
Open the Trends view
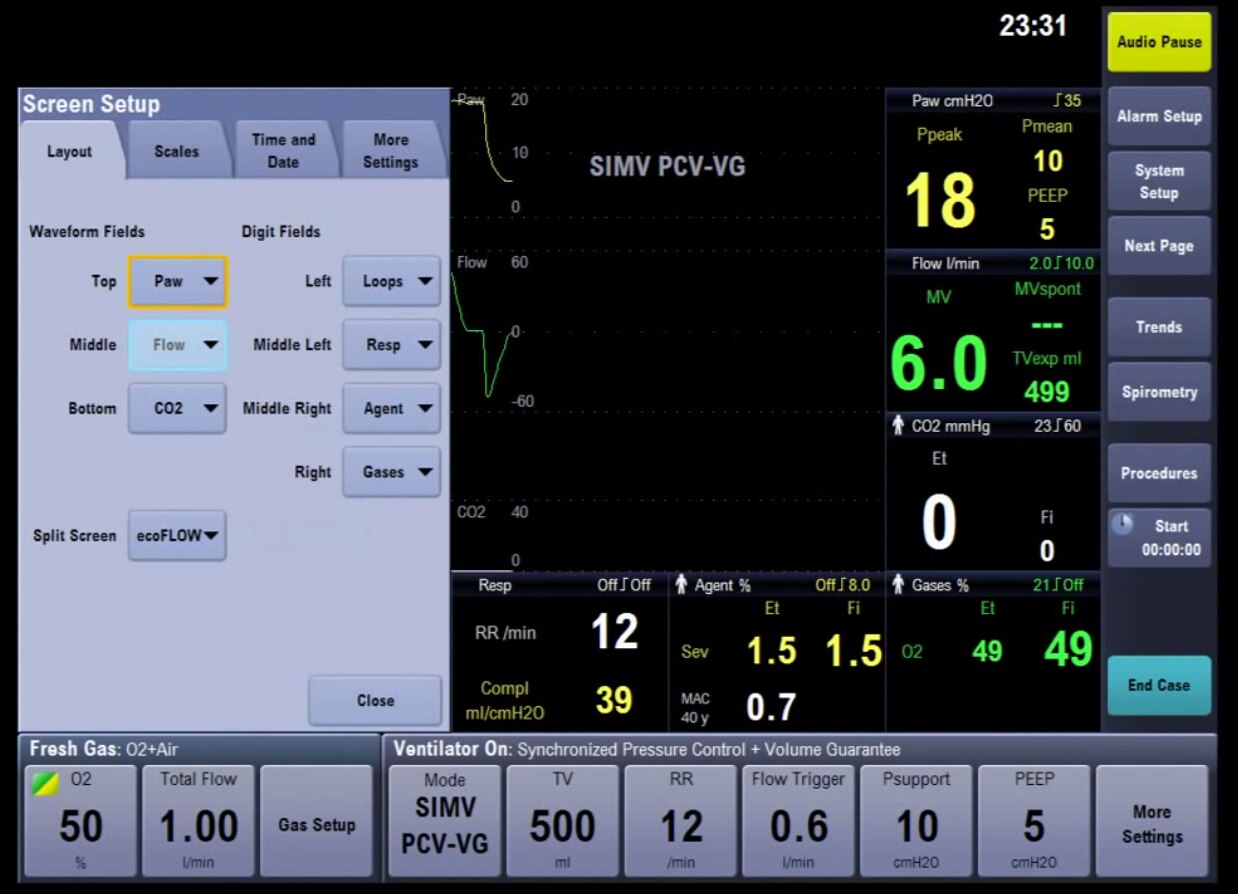pos(1158,327)
